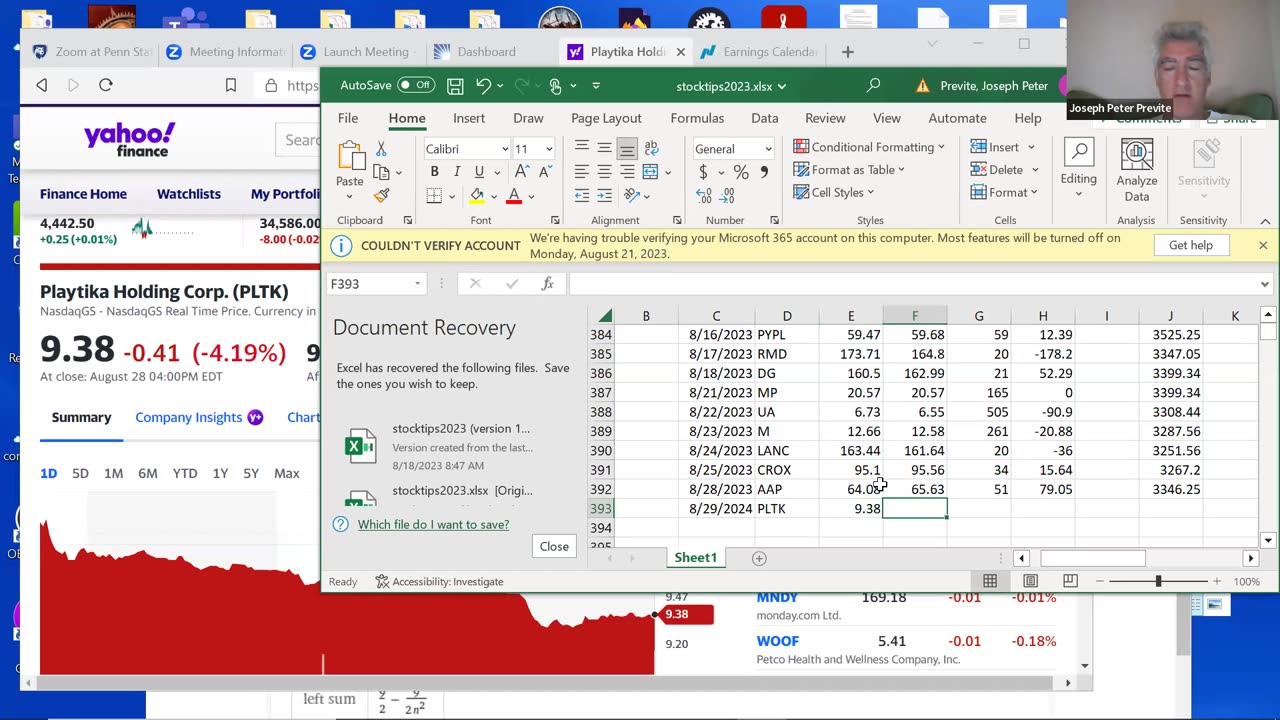
Task: Click Merge and Center icon
Action: coord(651,172)
